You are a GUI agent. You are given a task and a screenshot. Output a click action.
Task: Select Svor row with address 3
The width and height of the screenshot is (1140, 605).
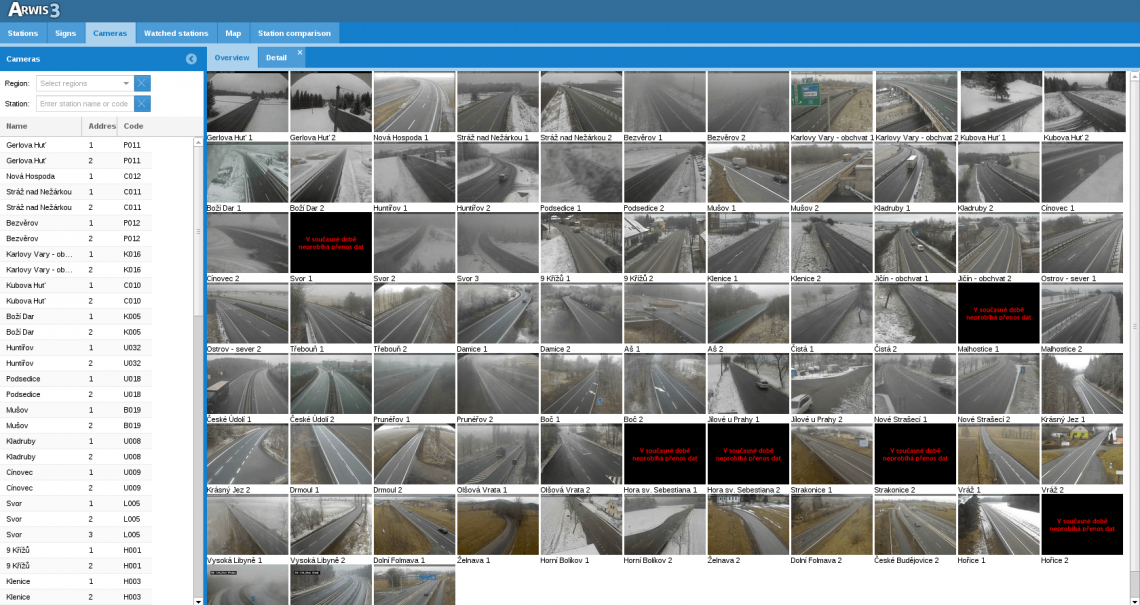tap(76, 534)
